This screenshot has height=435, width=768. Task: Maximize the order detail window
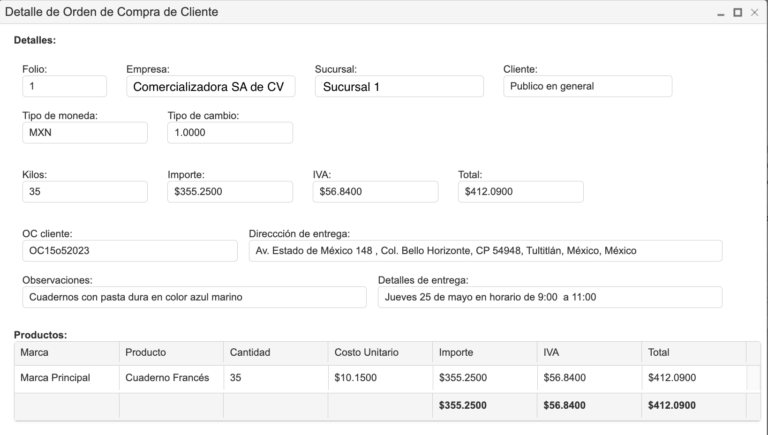737,13
